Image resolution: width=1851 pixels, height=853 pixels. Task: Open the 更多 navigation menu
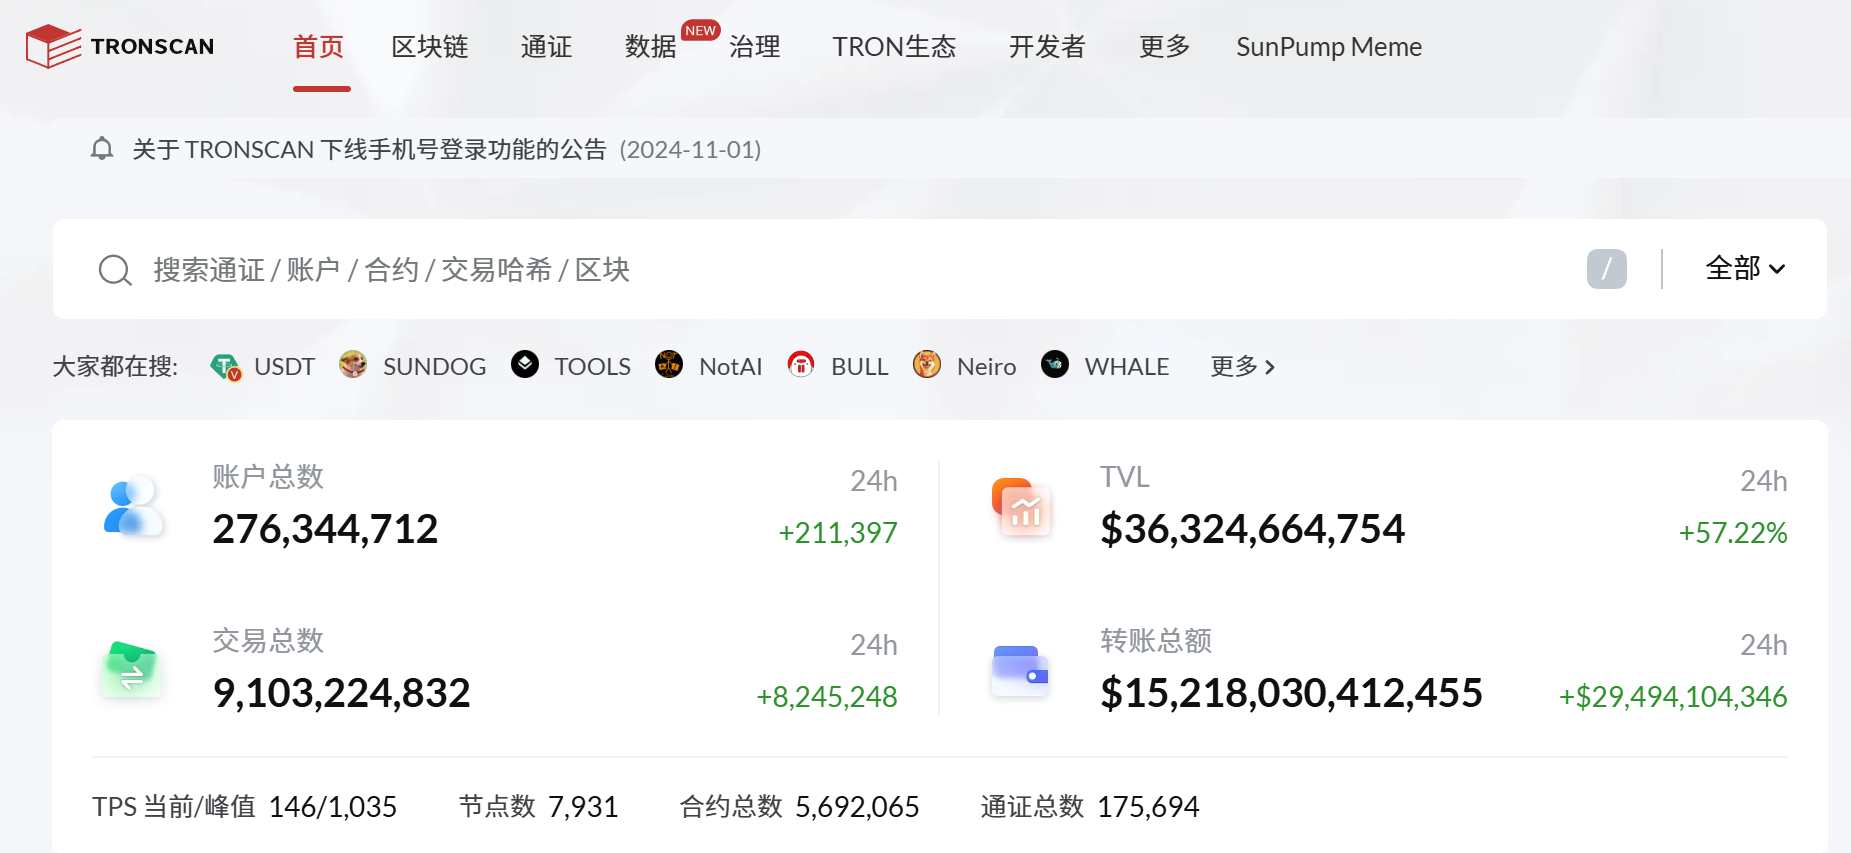(1164, 47)
